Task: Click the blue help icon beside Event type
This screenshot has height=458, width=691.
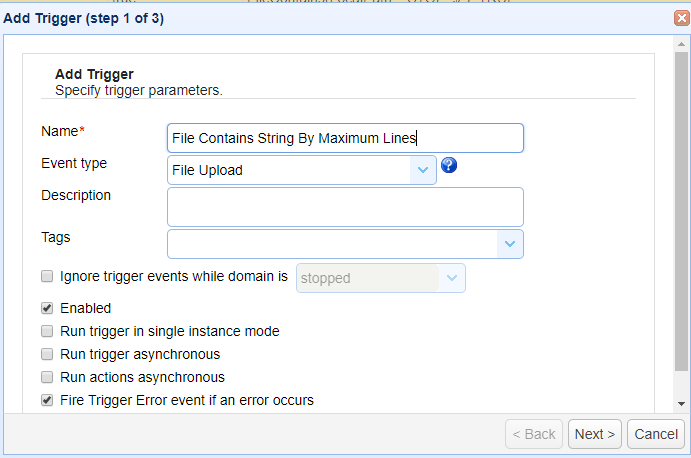Action: (449, 165)
